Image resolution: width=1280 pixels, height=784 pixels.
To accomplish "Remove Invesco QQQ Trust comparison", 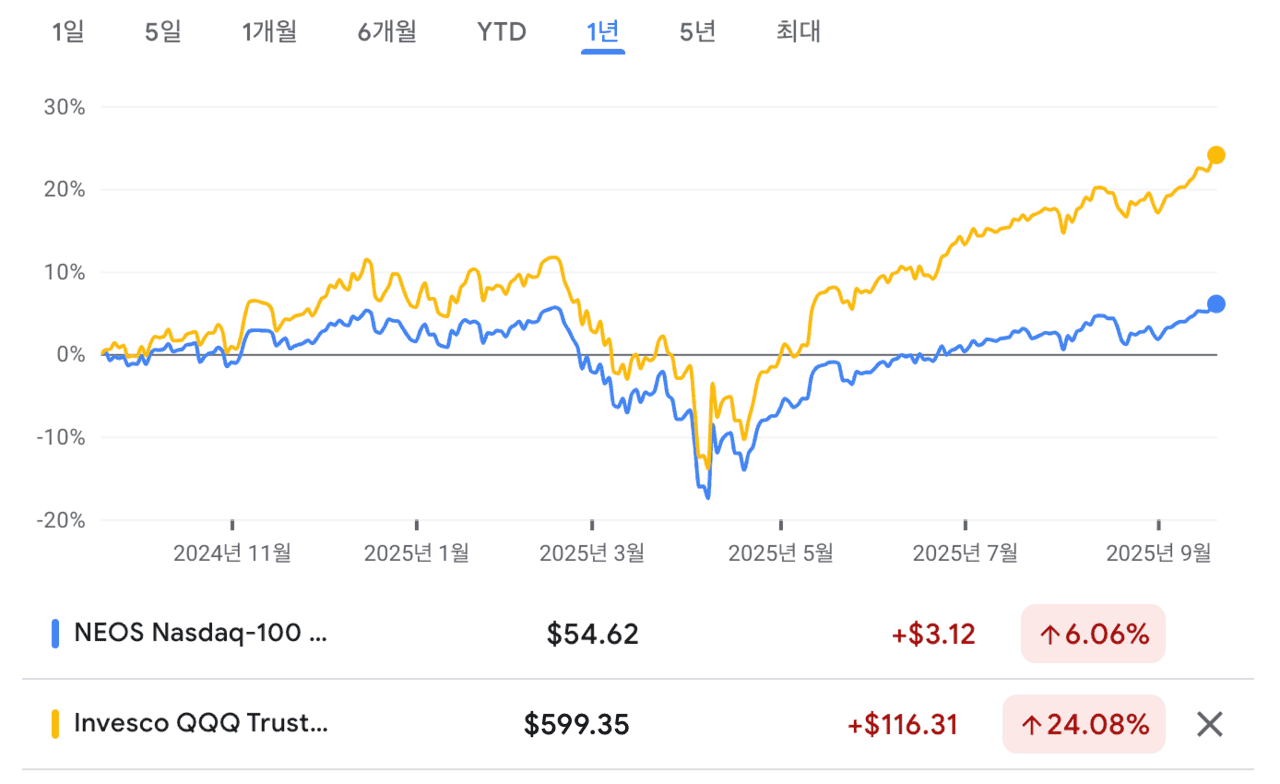I will [1210, 724].
